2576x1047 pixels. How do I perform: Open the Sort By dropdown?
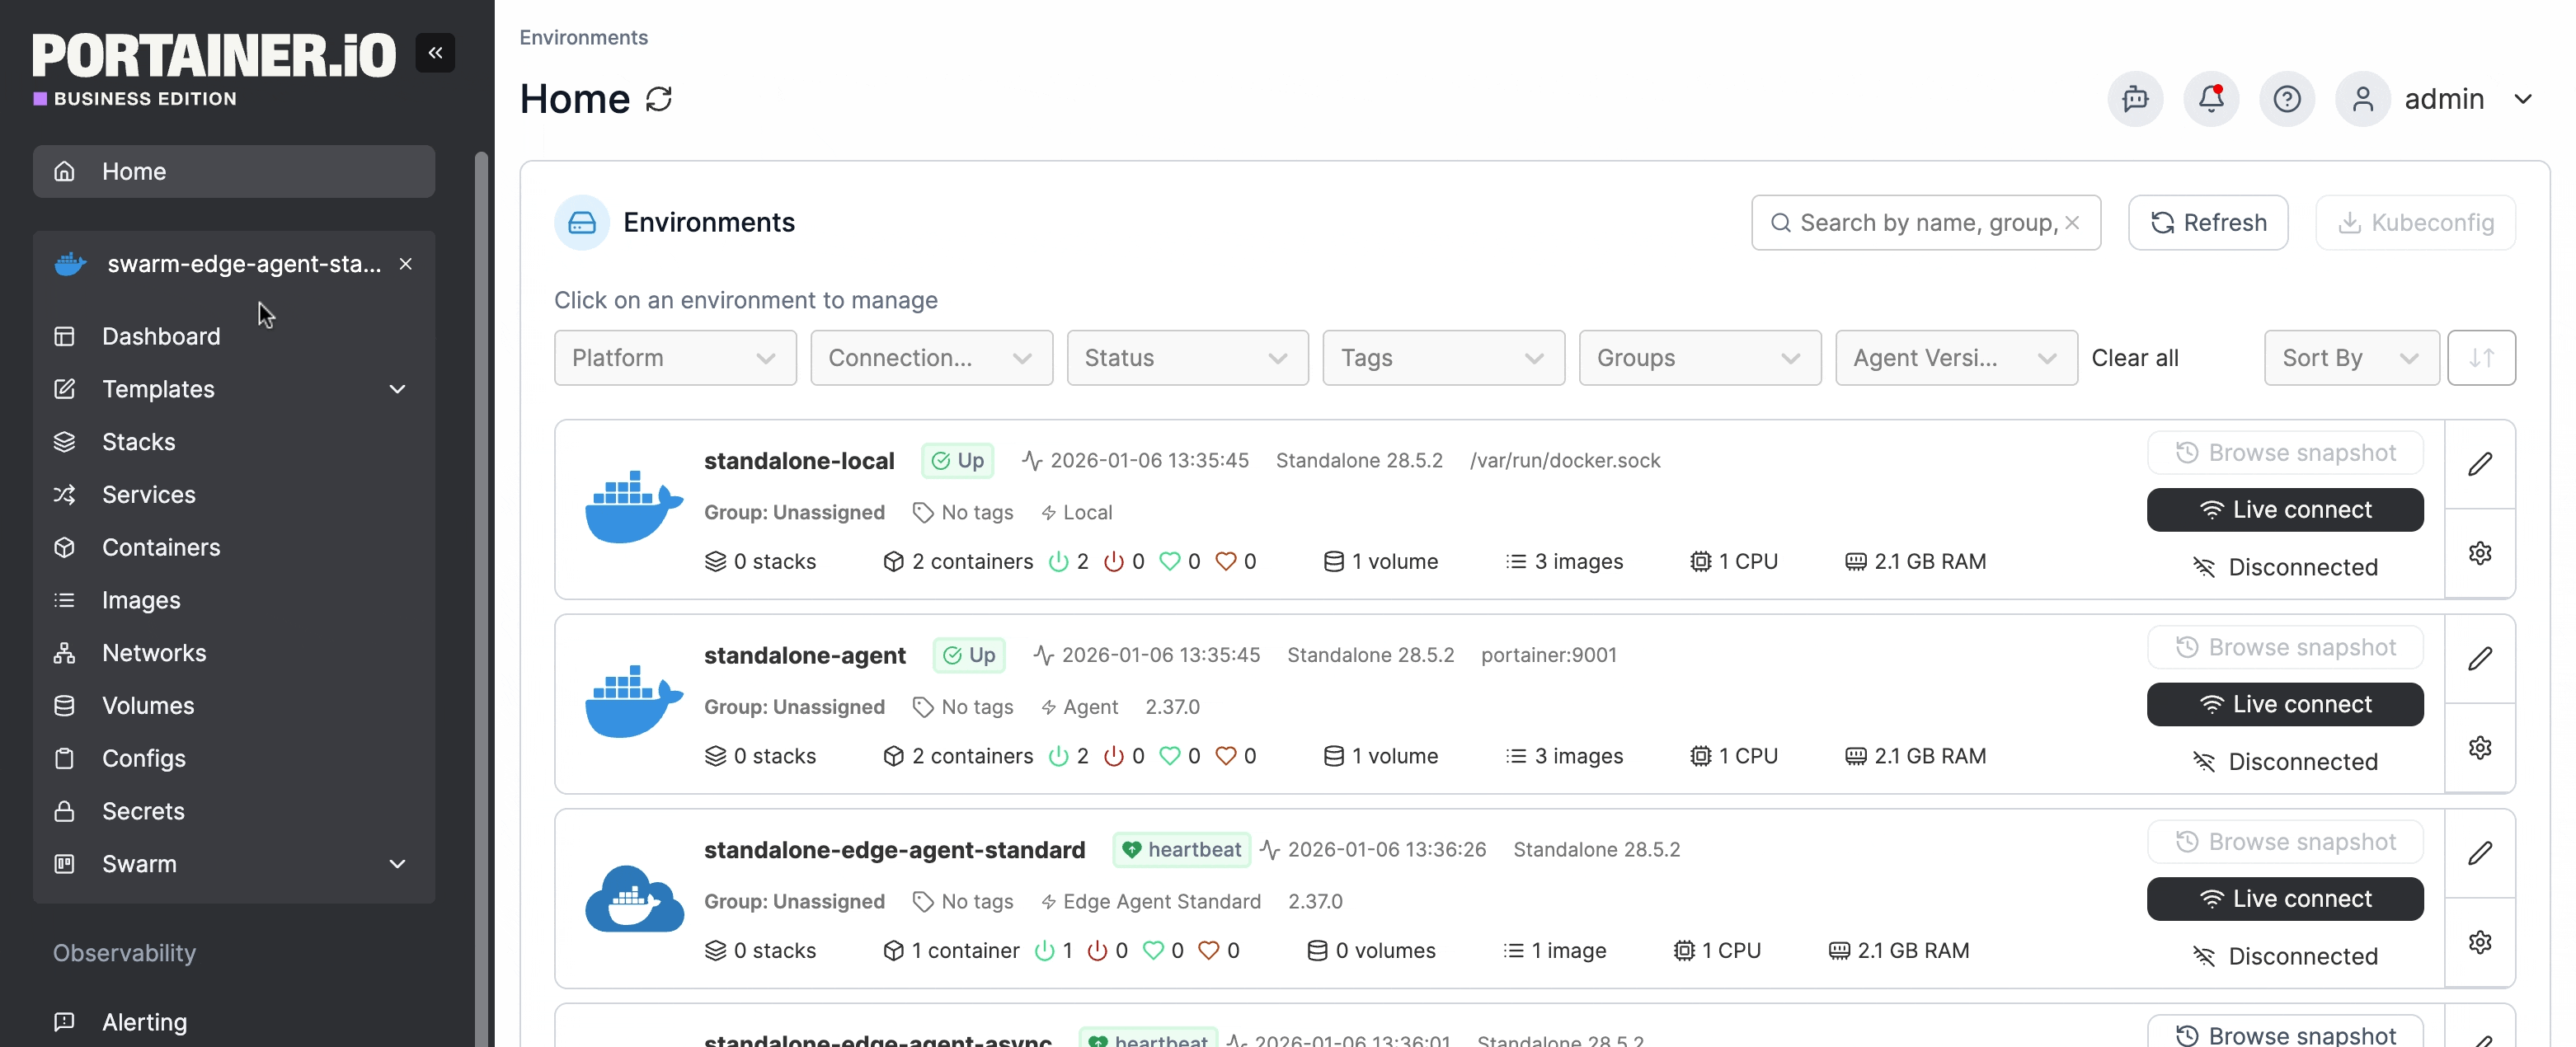[x=2349, y=358]
